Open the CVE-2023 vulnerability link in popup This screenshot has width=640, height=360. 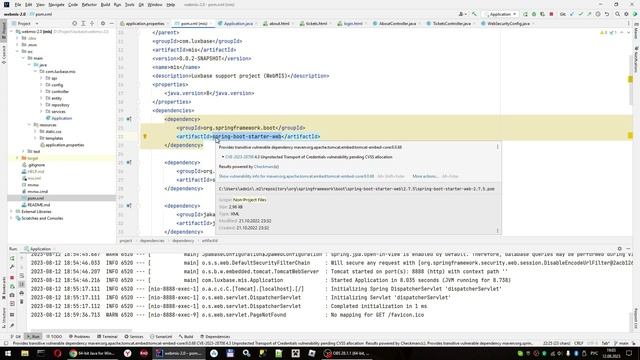[239, 157]
